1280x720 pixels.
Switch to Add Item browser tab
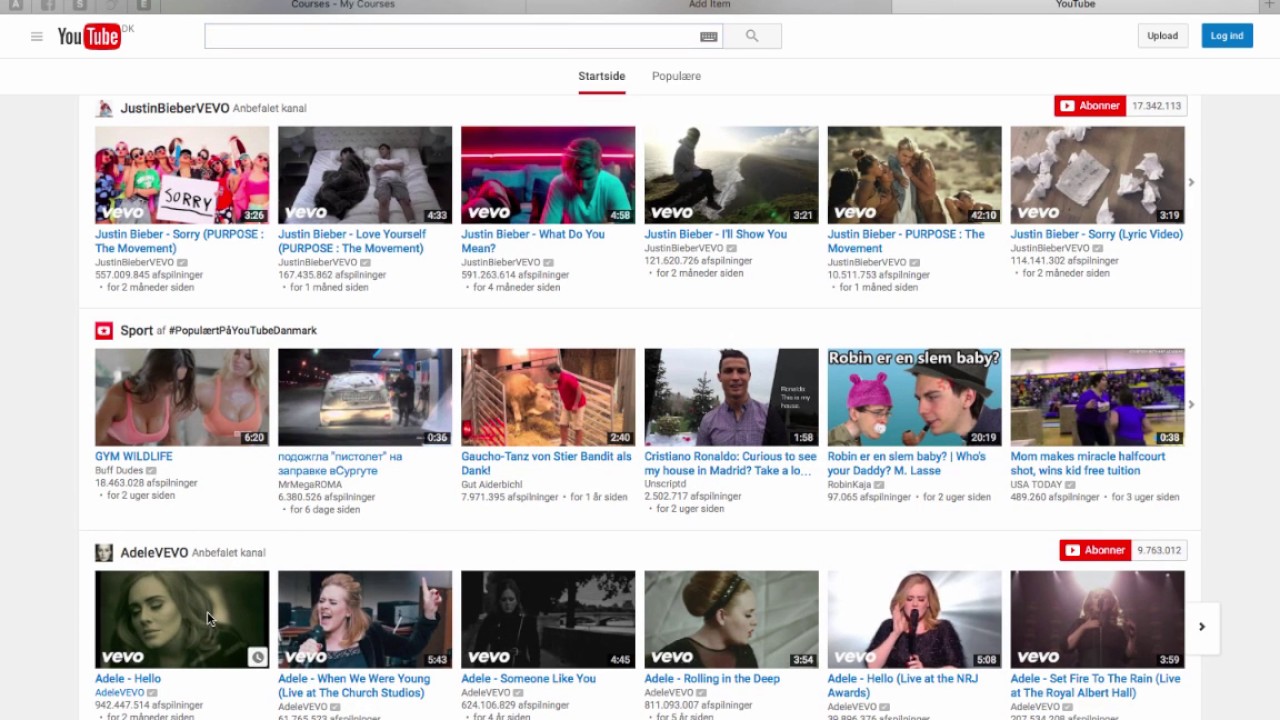pyautogui.click(x=709, y=5)
